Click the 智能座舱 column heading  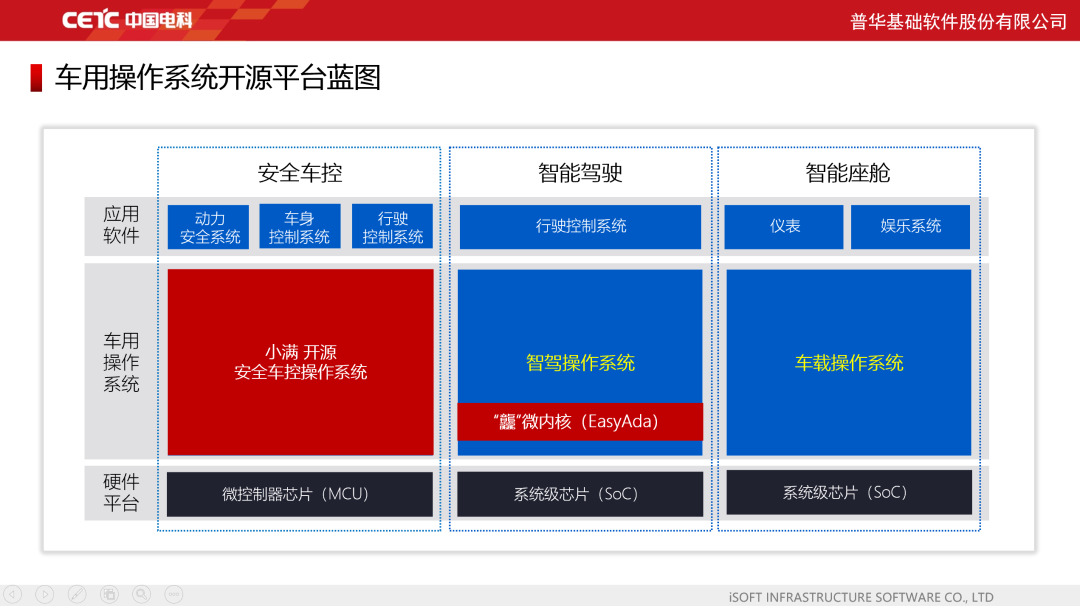(x=848, y=173)
